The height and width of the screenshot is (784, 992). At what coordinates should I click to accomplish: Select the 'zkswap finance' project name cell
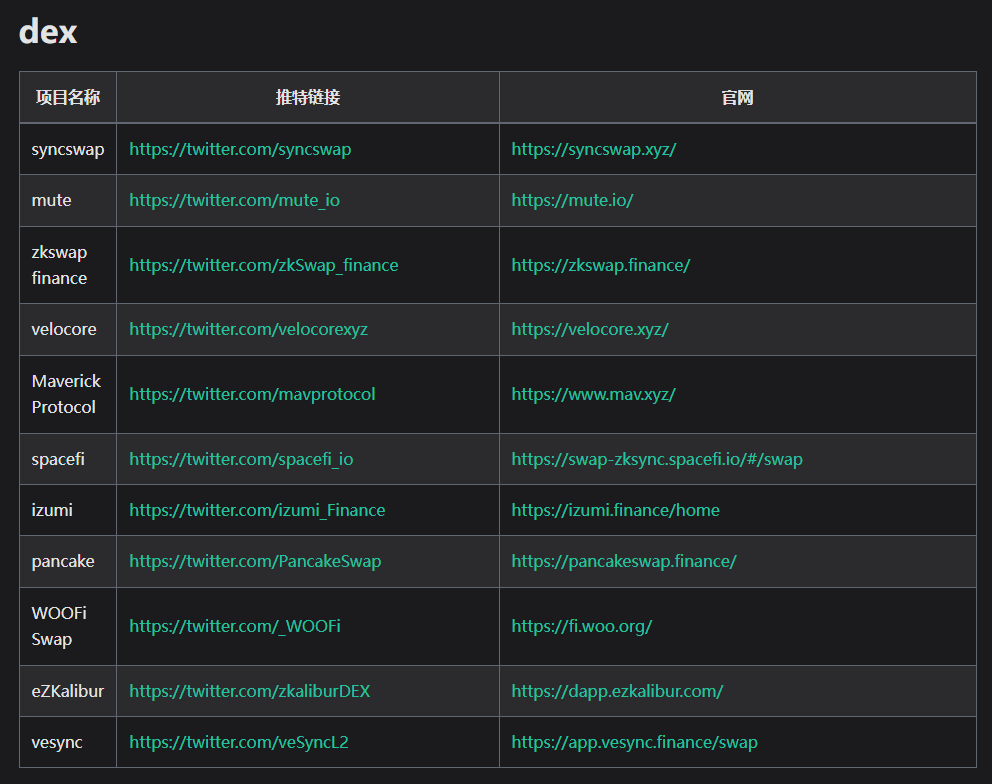68,265
